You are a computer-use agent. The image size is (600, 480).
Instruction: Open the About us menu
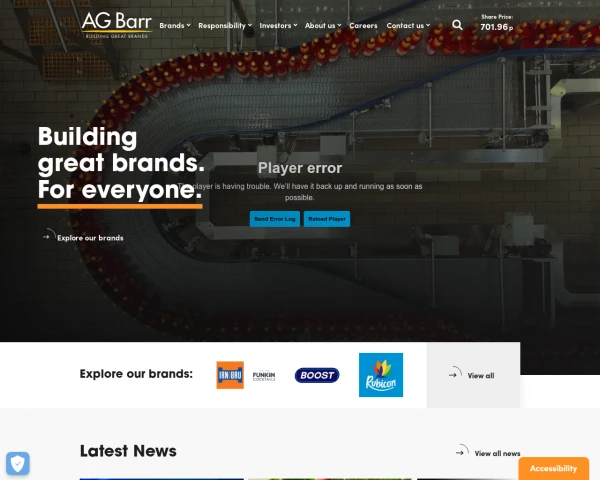[x=323, y=26]
